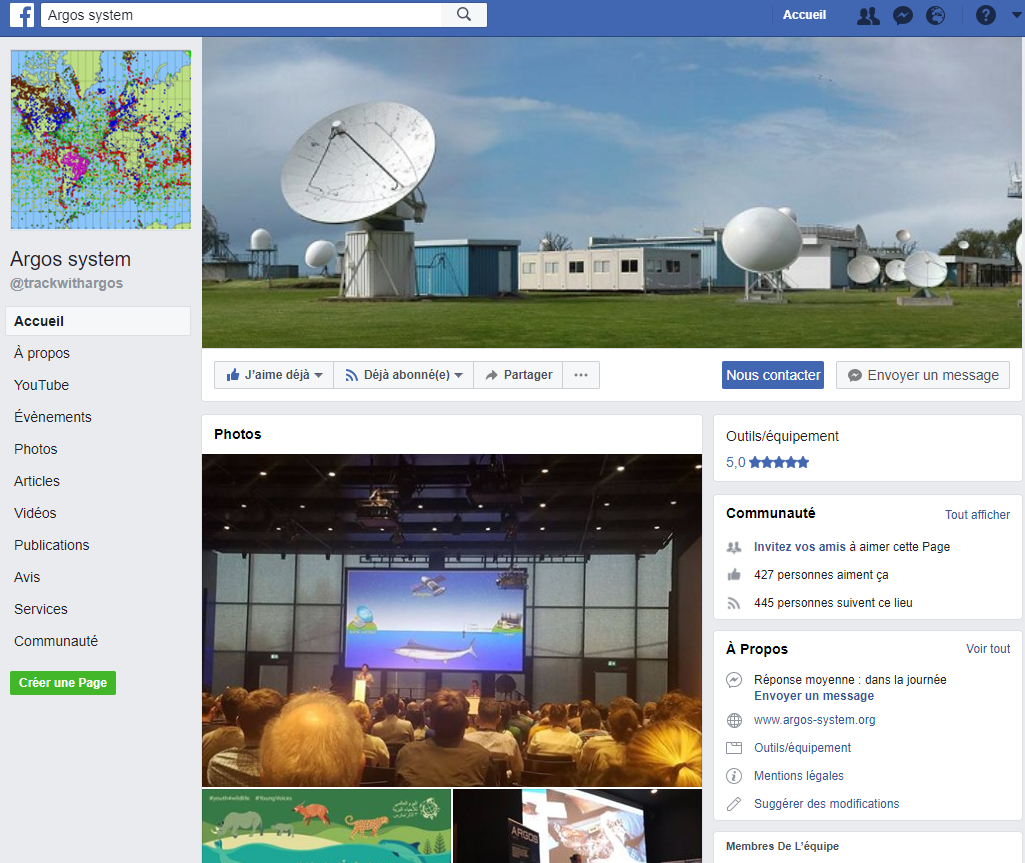
Task: Click Tout afficher in Communauté
Action: click(977, 515)
